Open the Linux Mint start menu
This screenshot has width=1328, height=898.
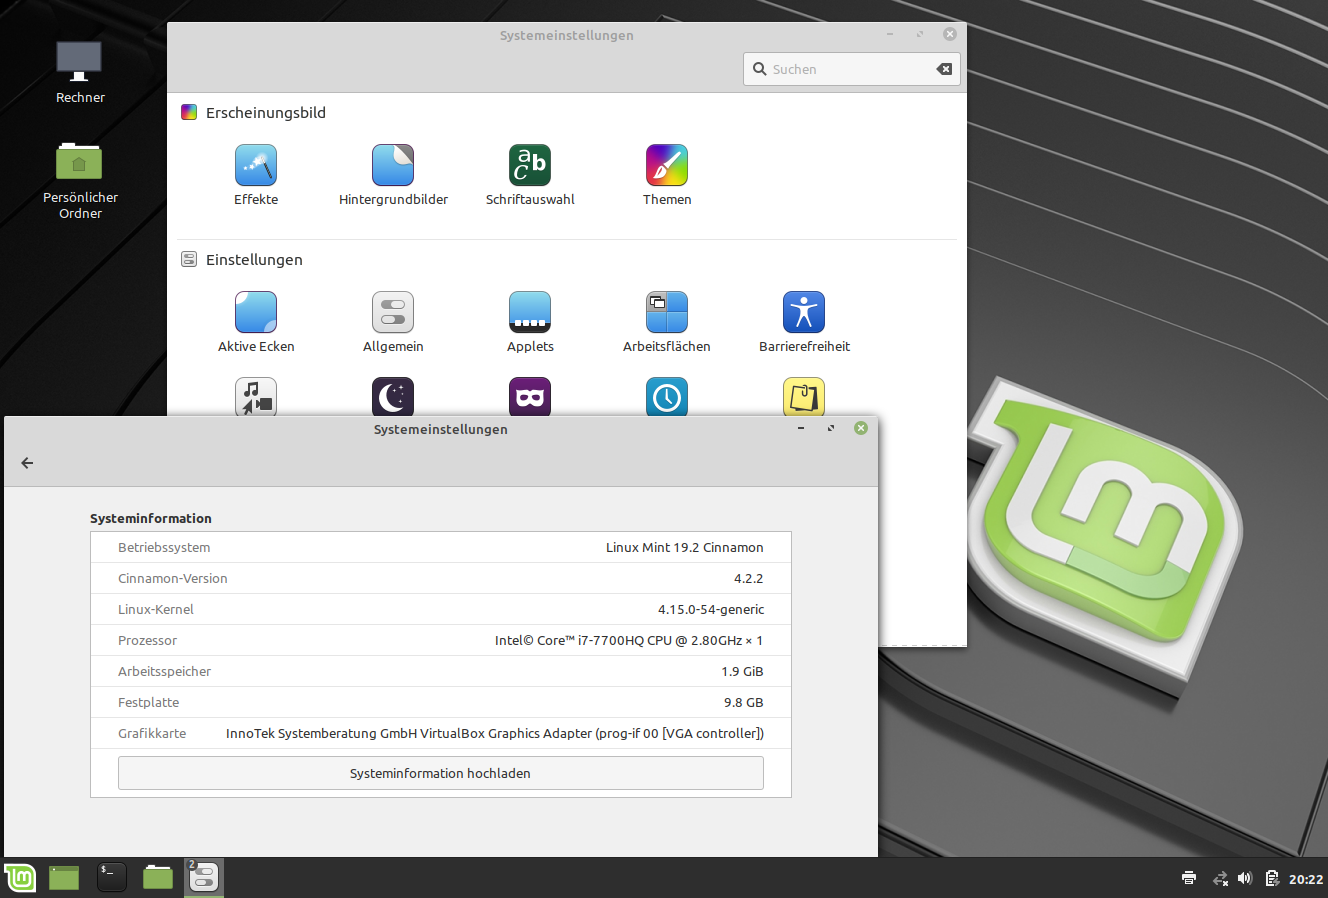(20, 878)
